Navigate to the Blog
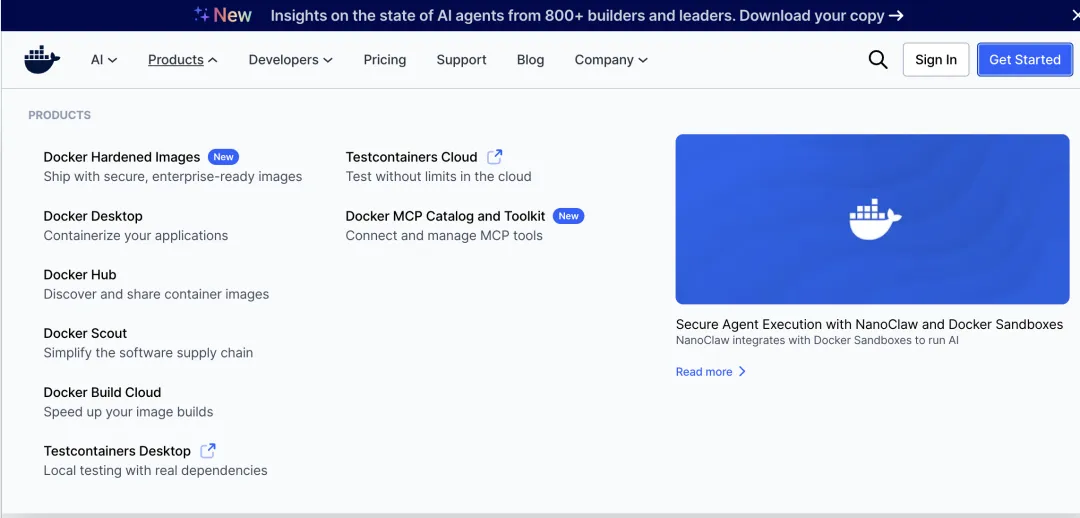Screen dimensions: 1080x518 coord(530,60)
